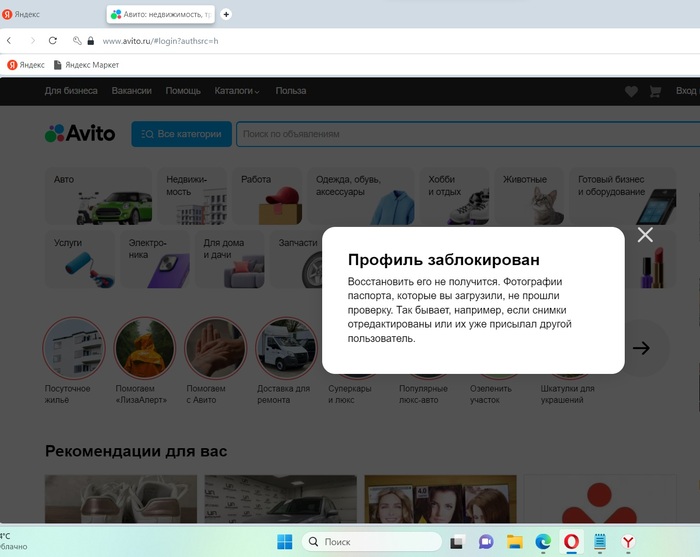Expand the Каталоги dropdown
Image resolution: width=700 pixels, height=557 pixels.
[237, 91]
